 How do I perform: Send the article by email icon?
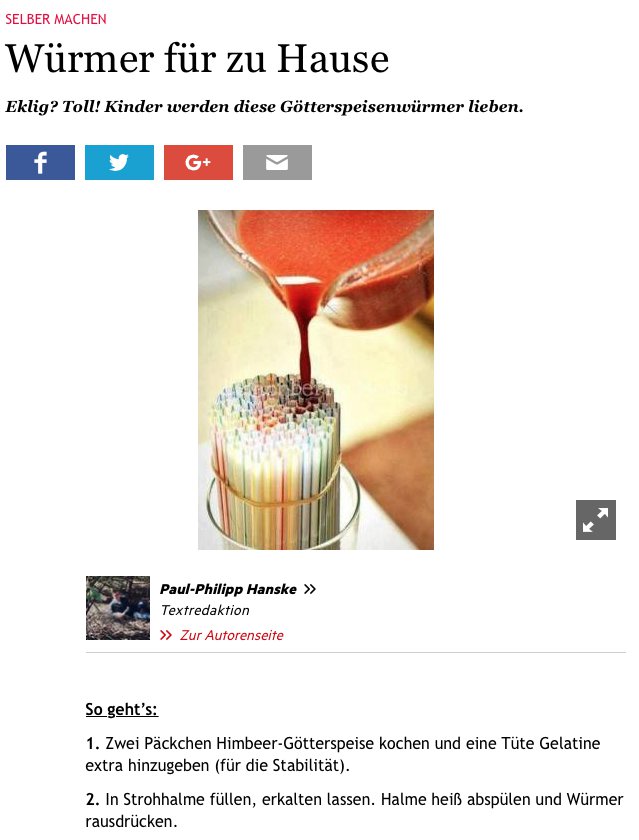click(x=277, y=162)
